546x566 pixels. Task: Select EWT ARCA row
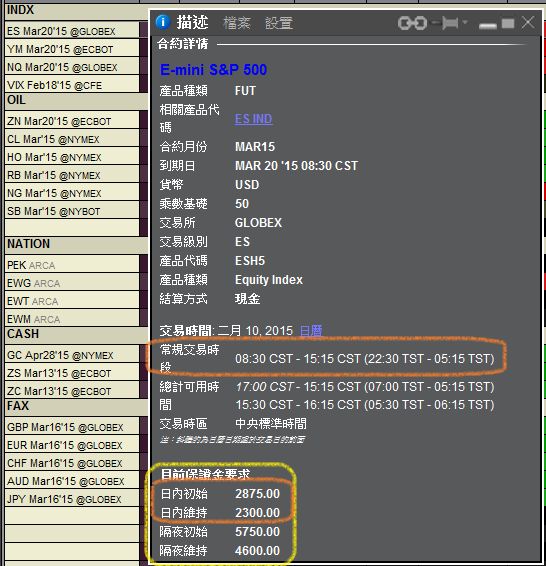(72, 301)
